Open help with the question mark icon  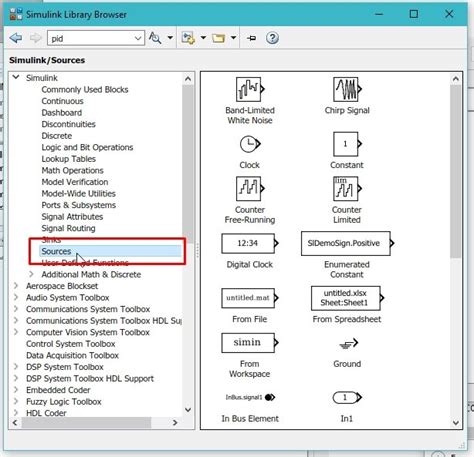(x=272, y=38)
